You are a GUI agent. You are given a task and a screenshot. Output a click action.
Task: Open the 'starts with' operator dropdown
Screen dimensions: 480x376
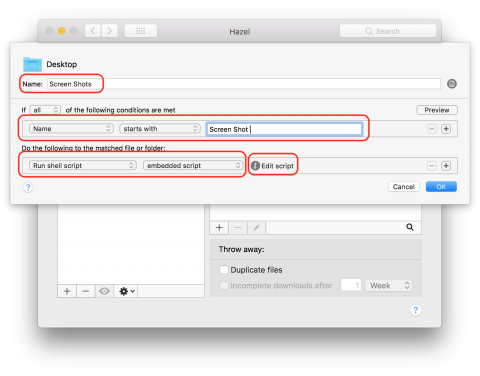(x=160, y=129)
